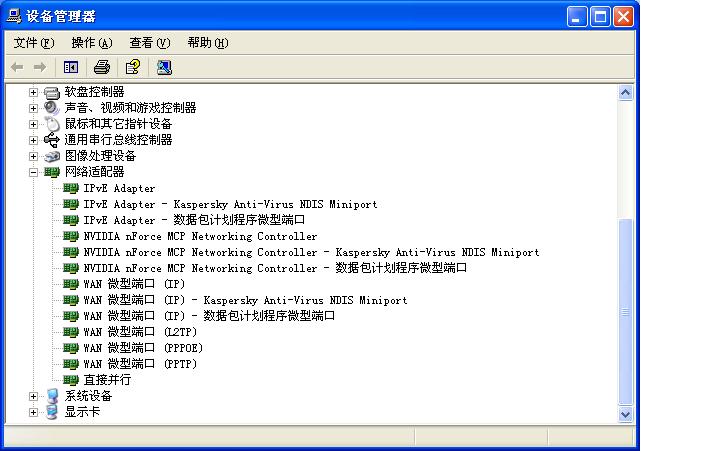Click the 声音、视频和游戏控制器 speaker icon

[52, 108]
